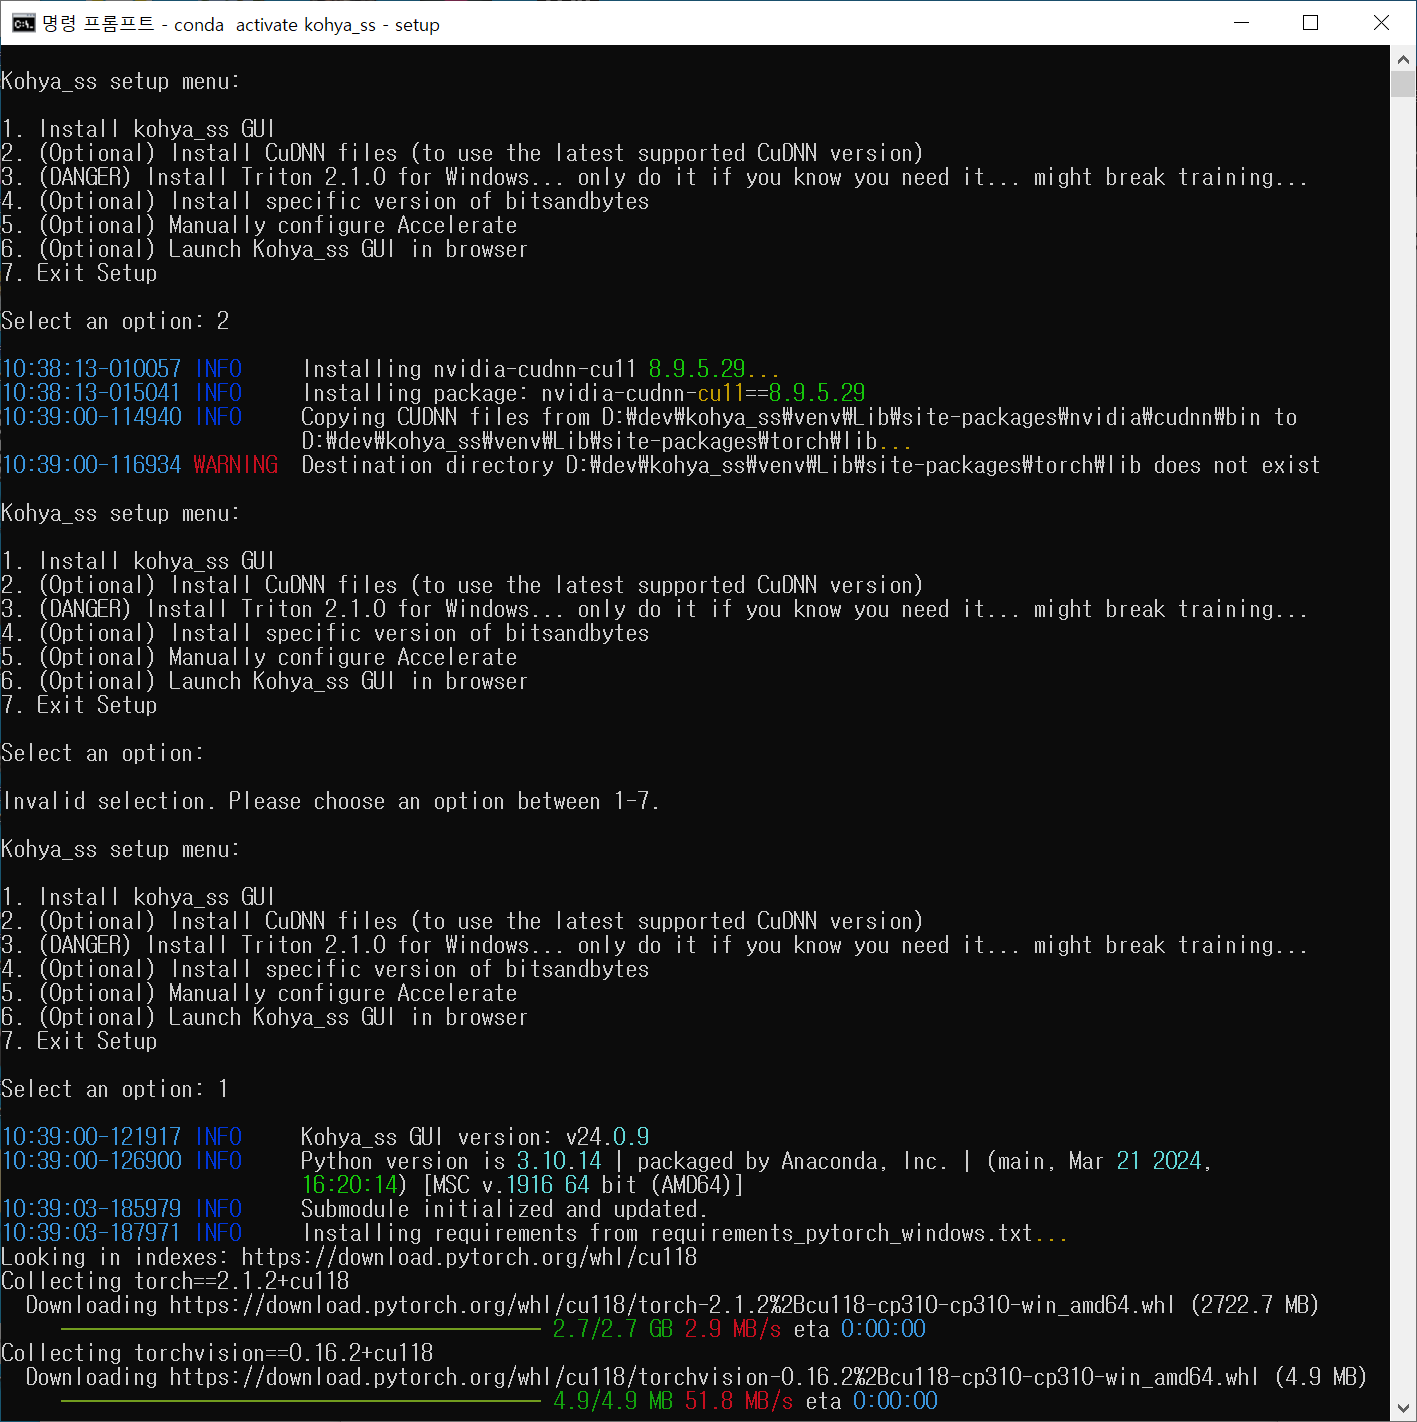Click 'Select an option: 1' line
The height and width of the screenshot is (1422, 1417).
pyautogui.click(x=115, y=1089)
